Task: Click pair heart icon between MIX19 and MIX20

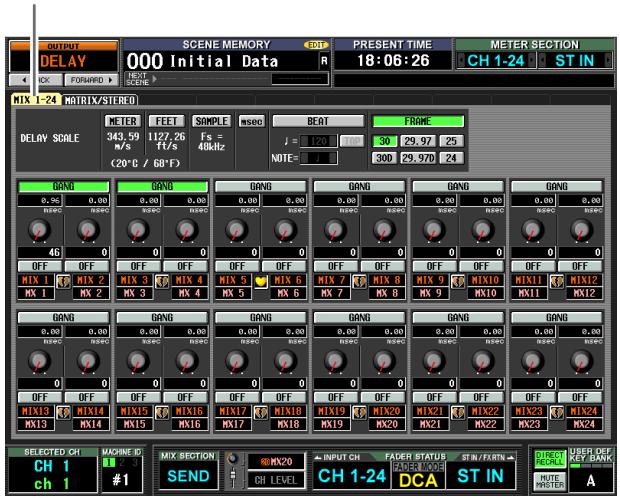Action: (x=359, y=413)
